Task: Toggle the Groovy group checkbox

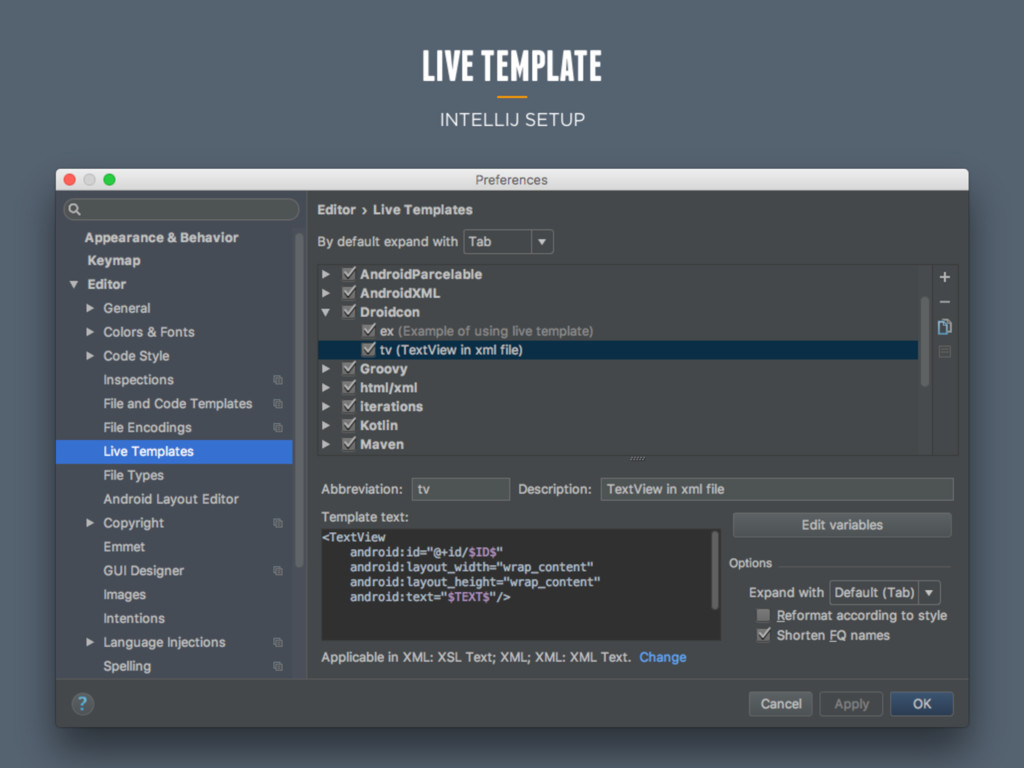Action: [349, 368]
